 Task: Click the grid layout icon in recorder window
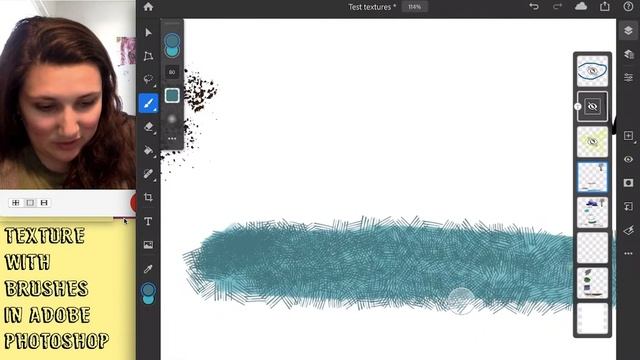tap(16, 202)
